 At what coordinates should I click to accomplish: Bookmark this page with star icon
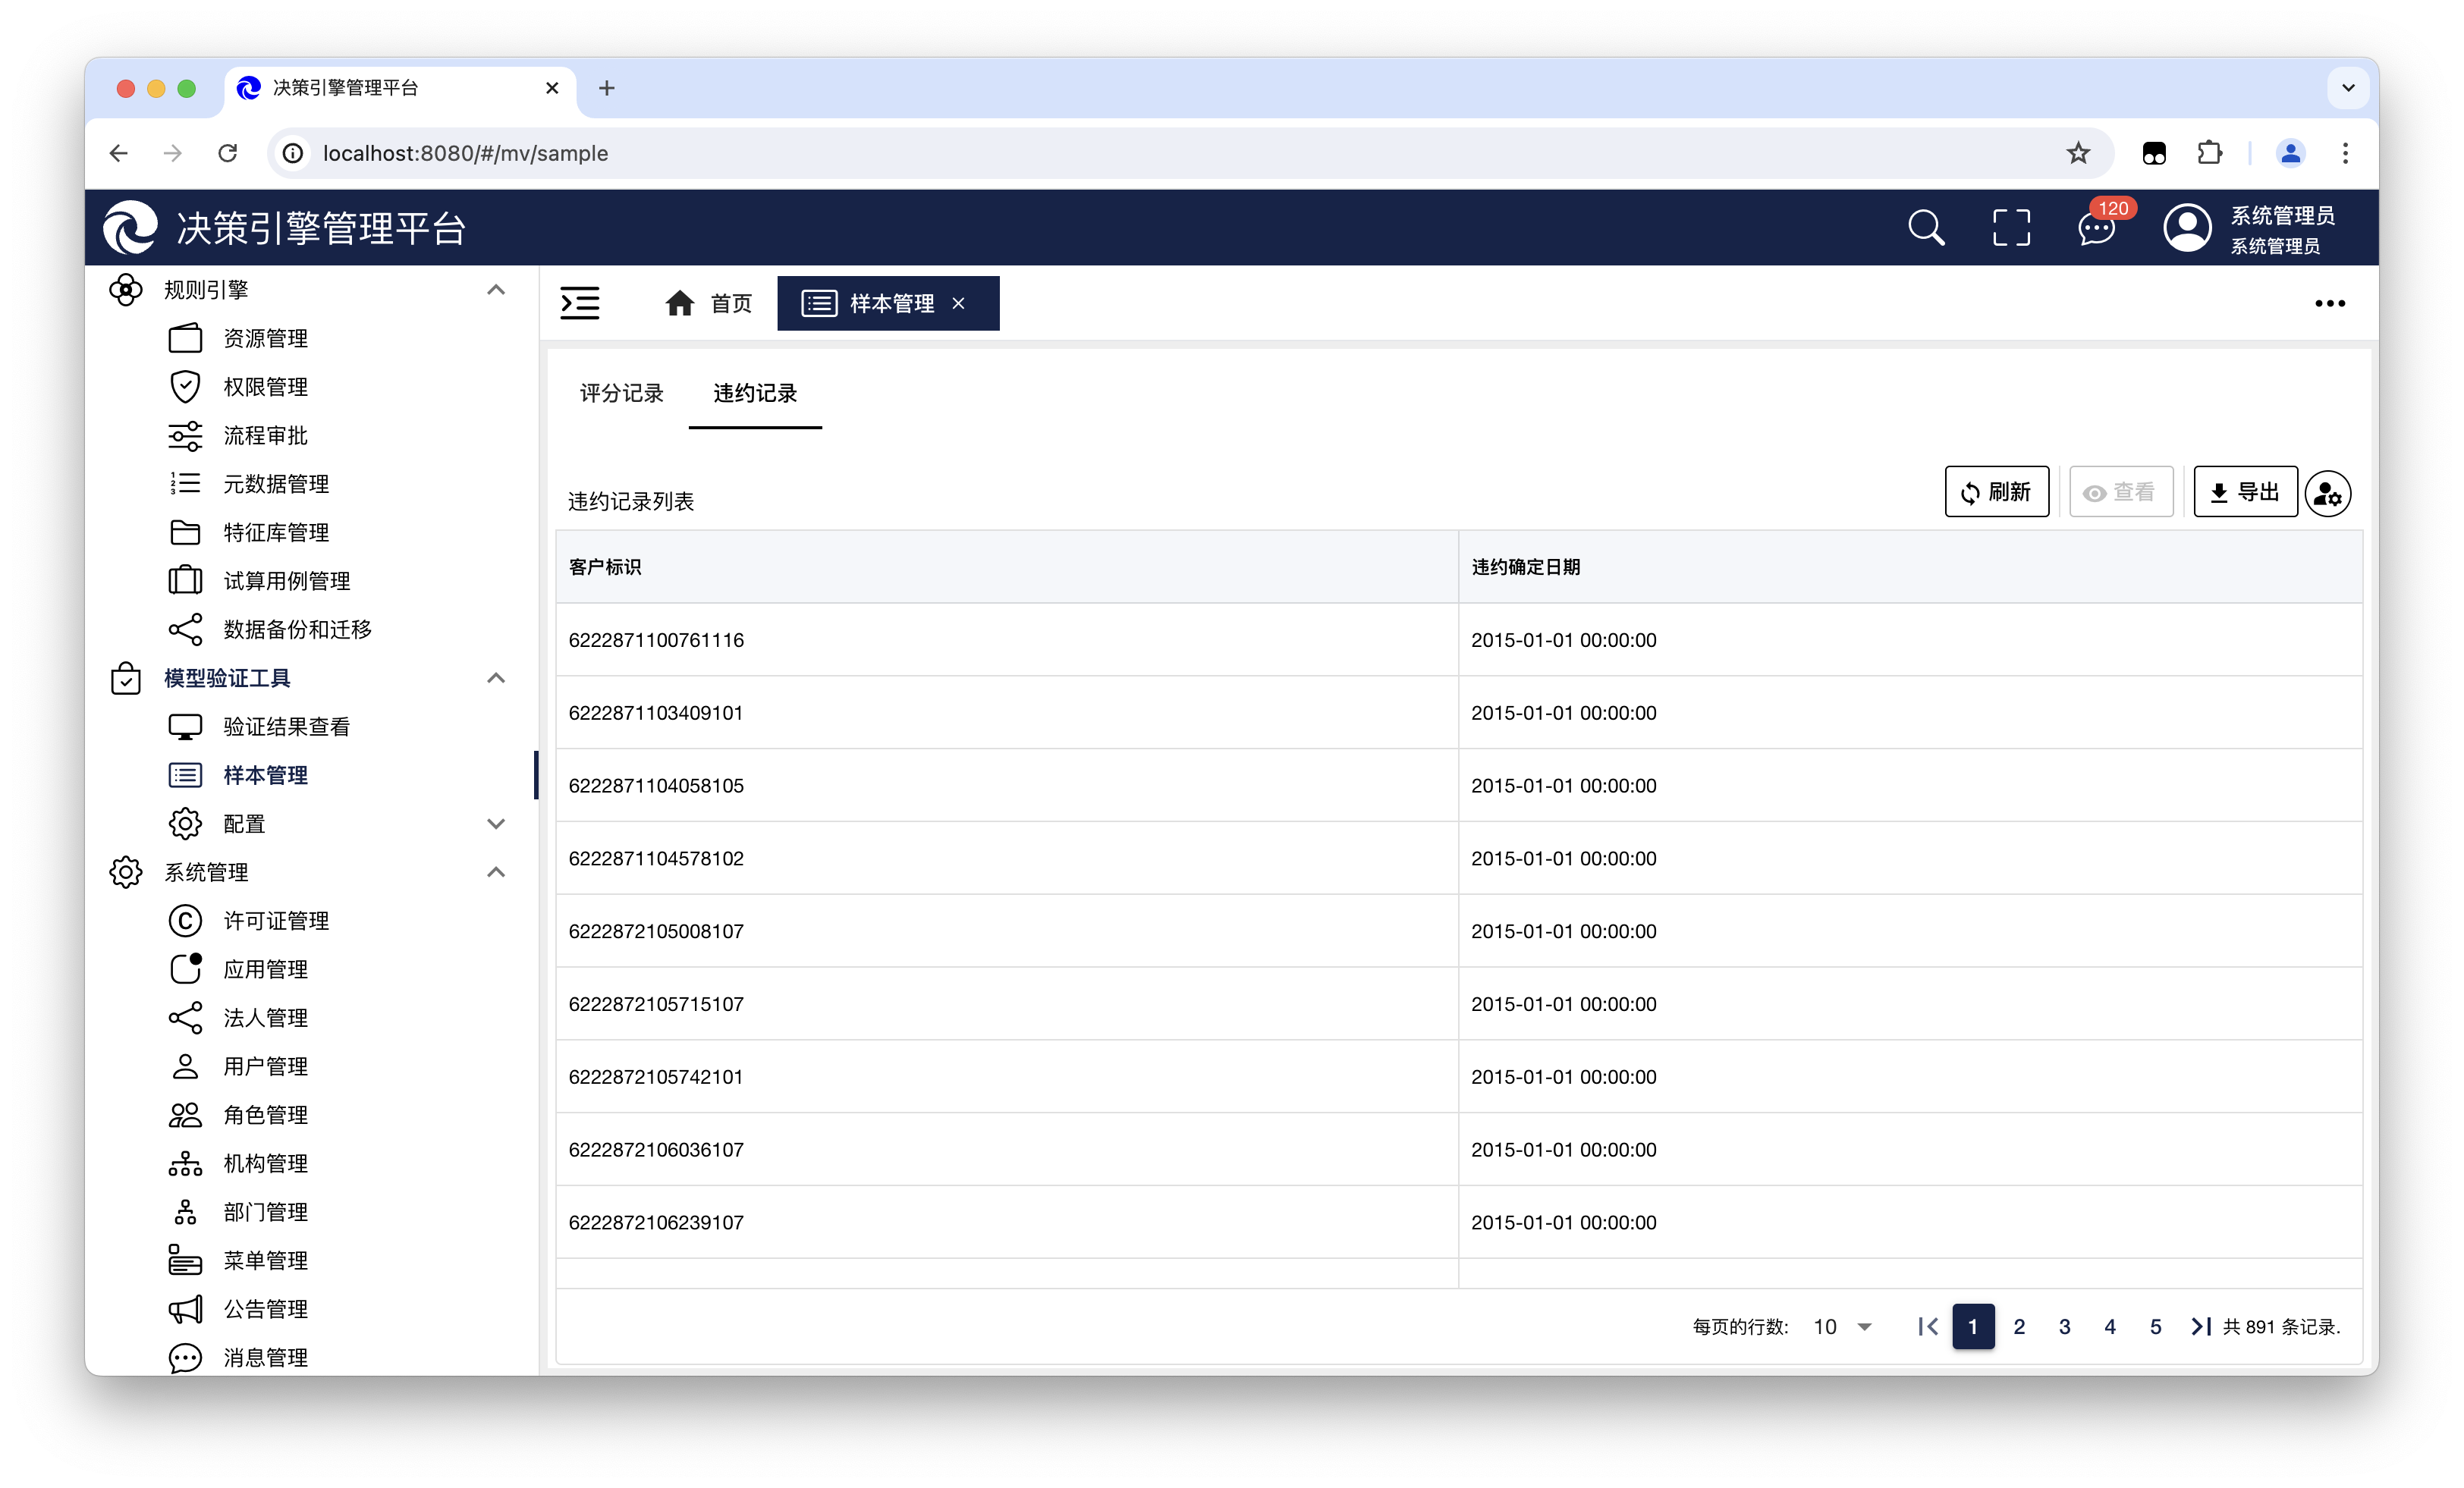[x=2078, y=153]
